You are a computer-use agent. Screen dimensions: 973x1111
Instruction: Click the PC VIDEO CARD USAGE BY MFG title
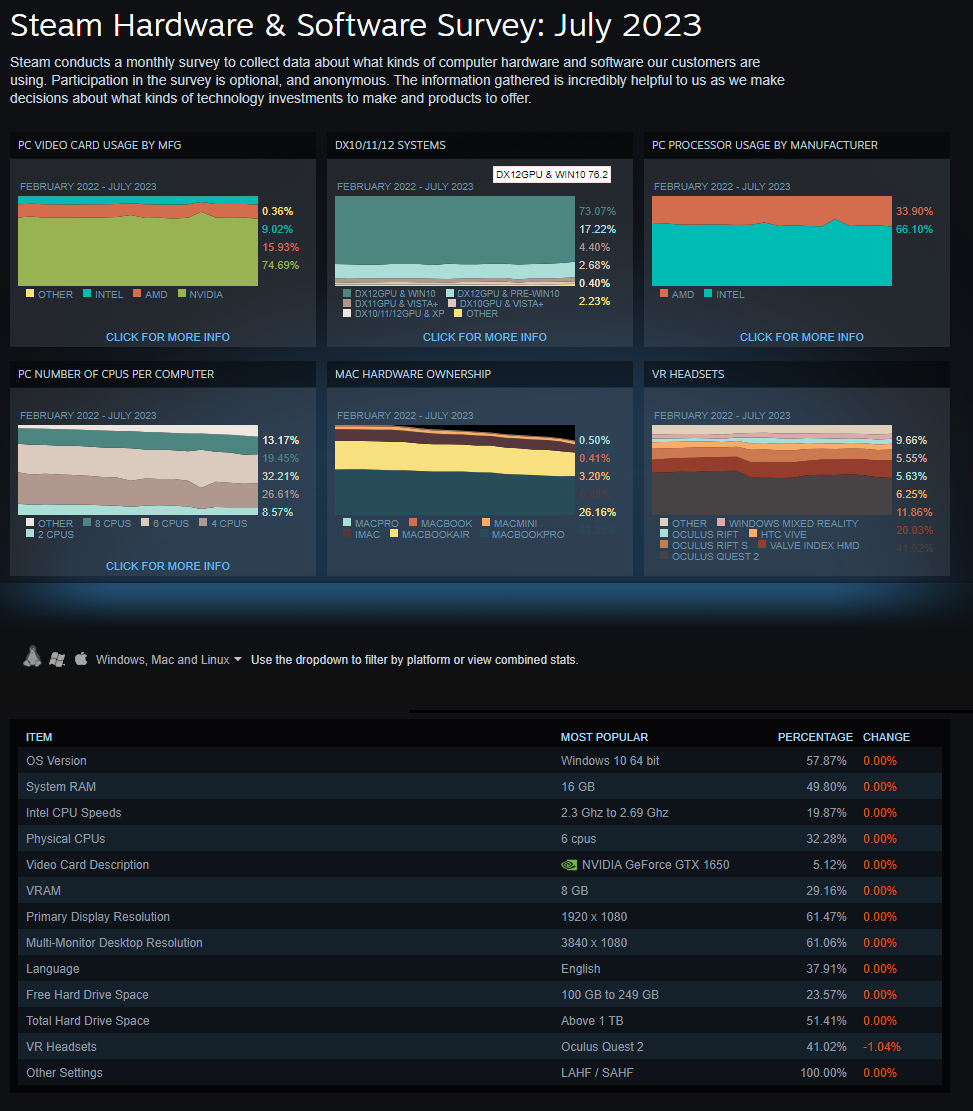pyautogui.click(x=99, y=145)
